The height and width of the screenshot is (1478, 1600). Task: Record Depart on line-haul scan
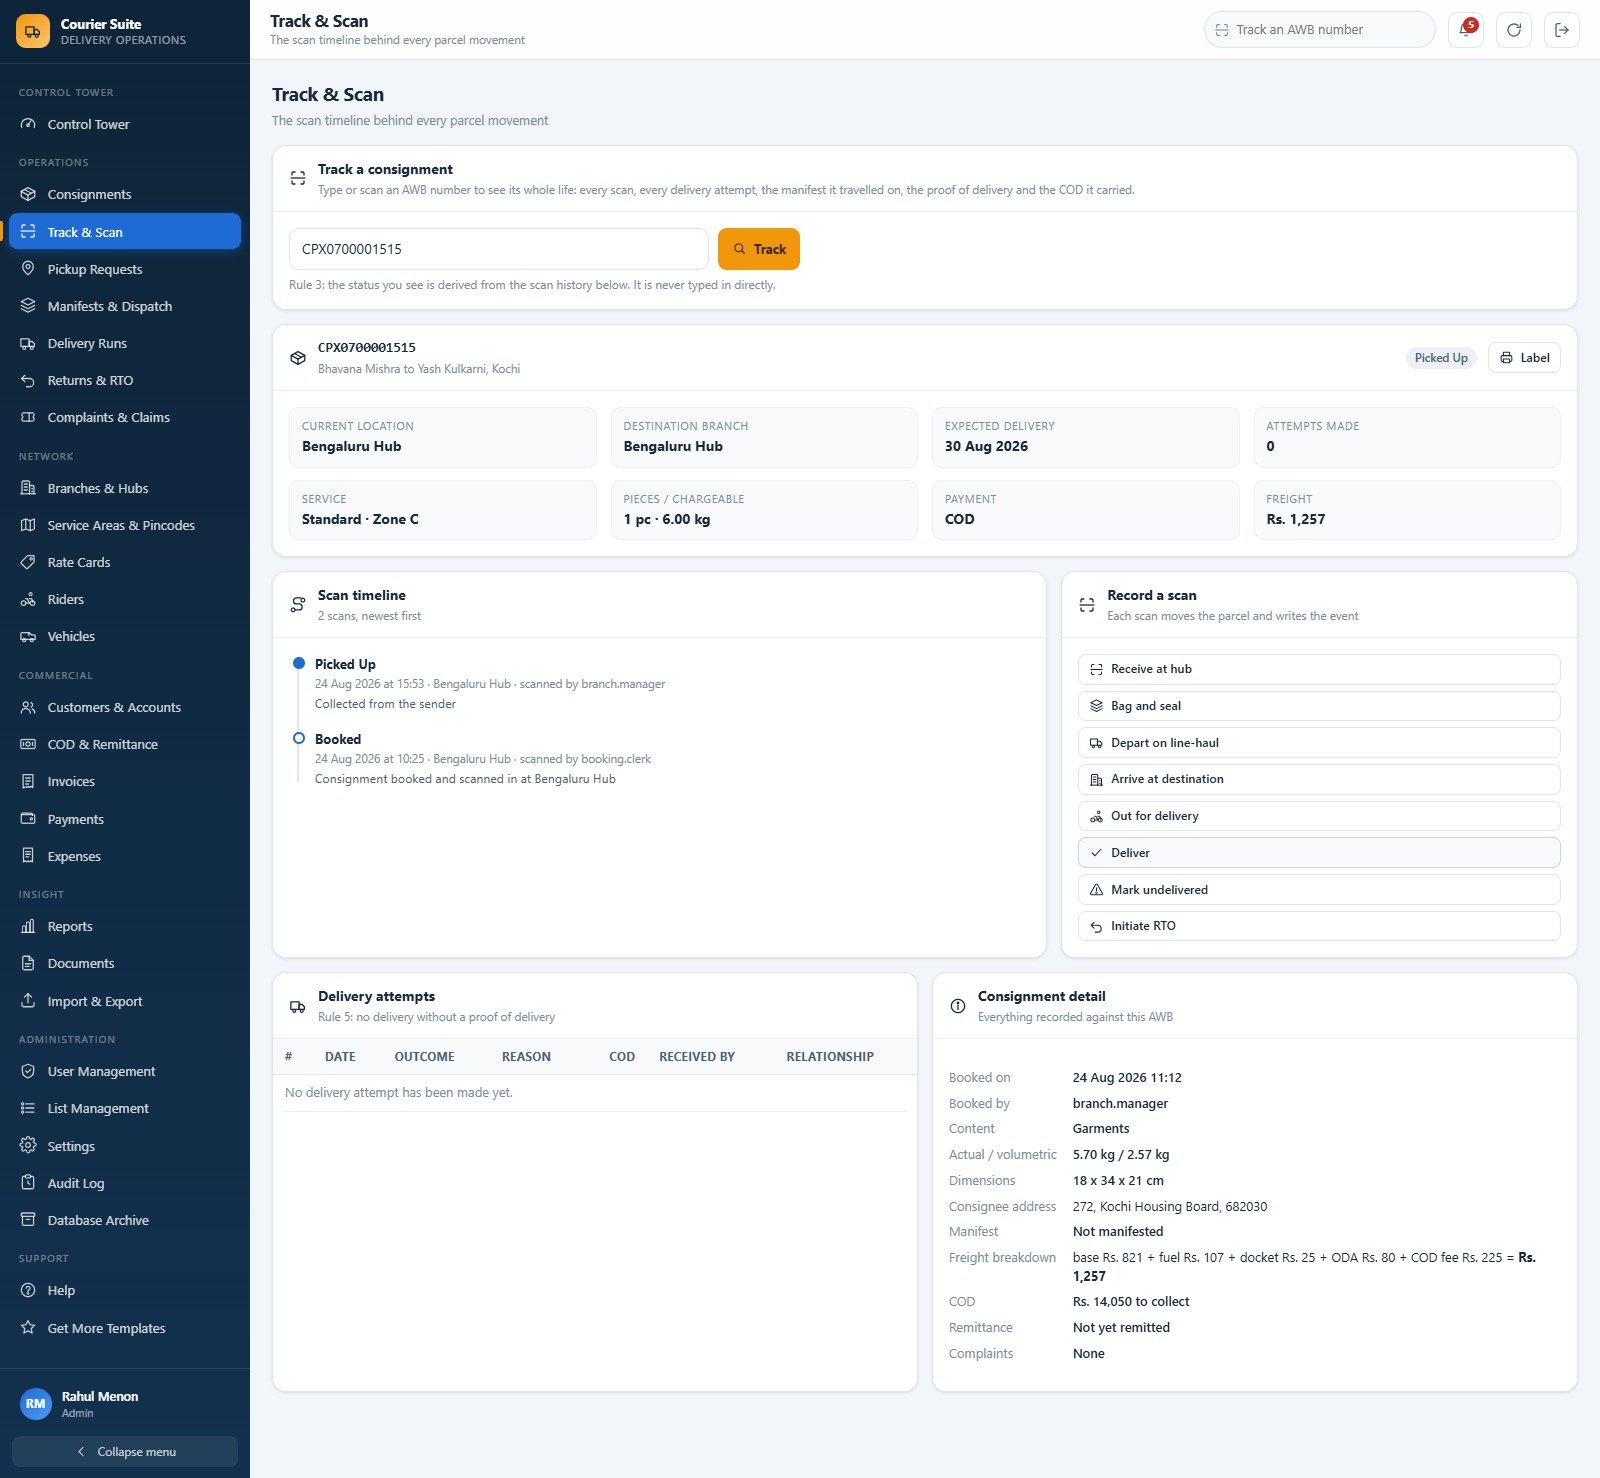click(x=1319, y=743)
